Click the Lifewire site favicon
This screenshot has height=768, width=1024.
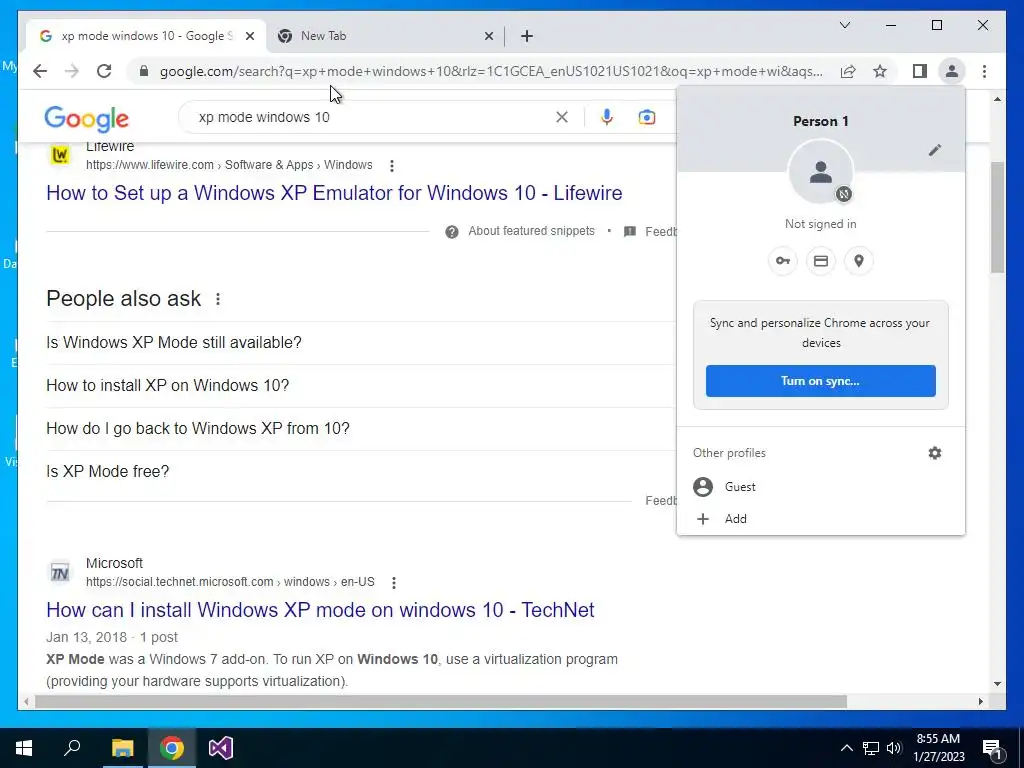[x=60, y=155]
